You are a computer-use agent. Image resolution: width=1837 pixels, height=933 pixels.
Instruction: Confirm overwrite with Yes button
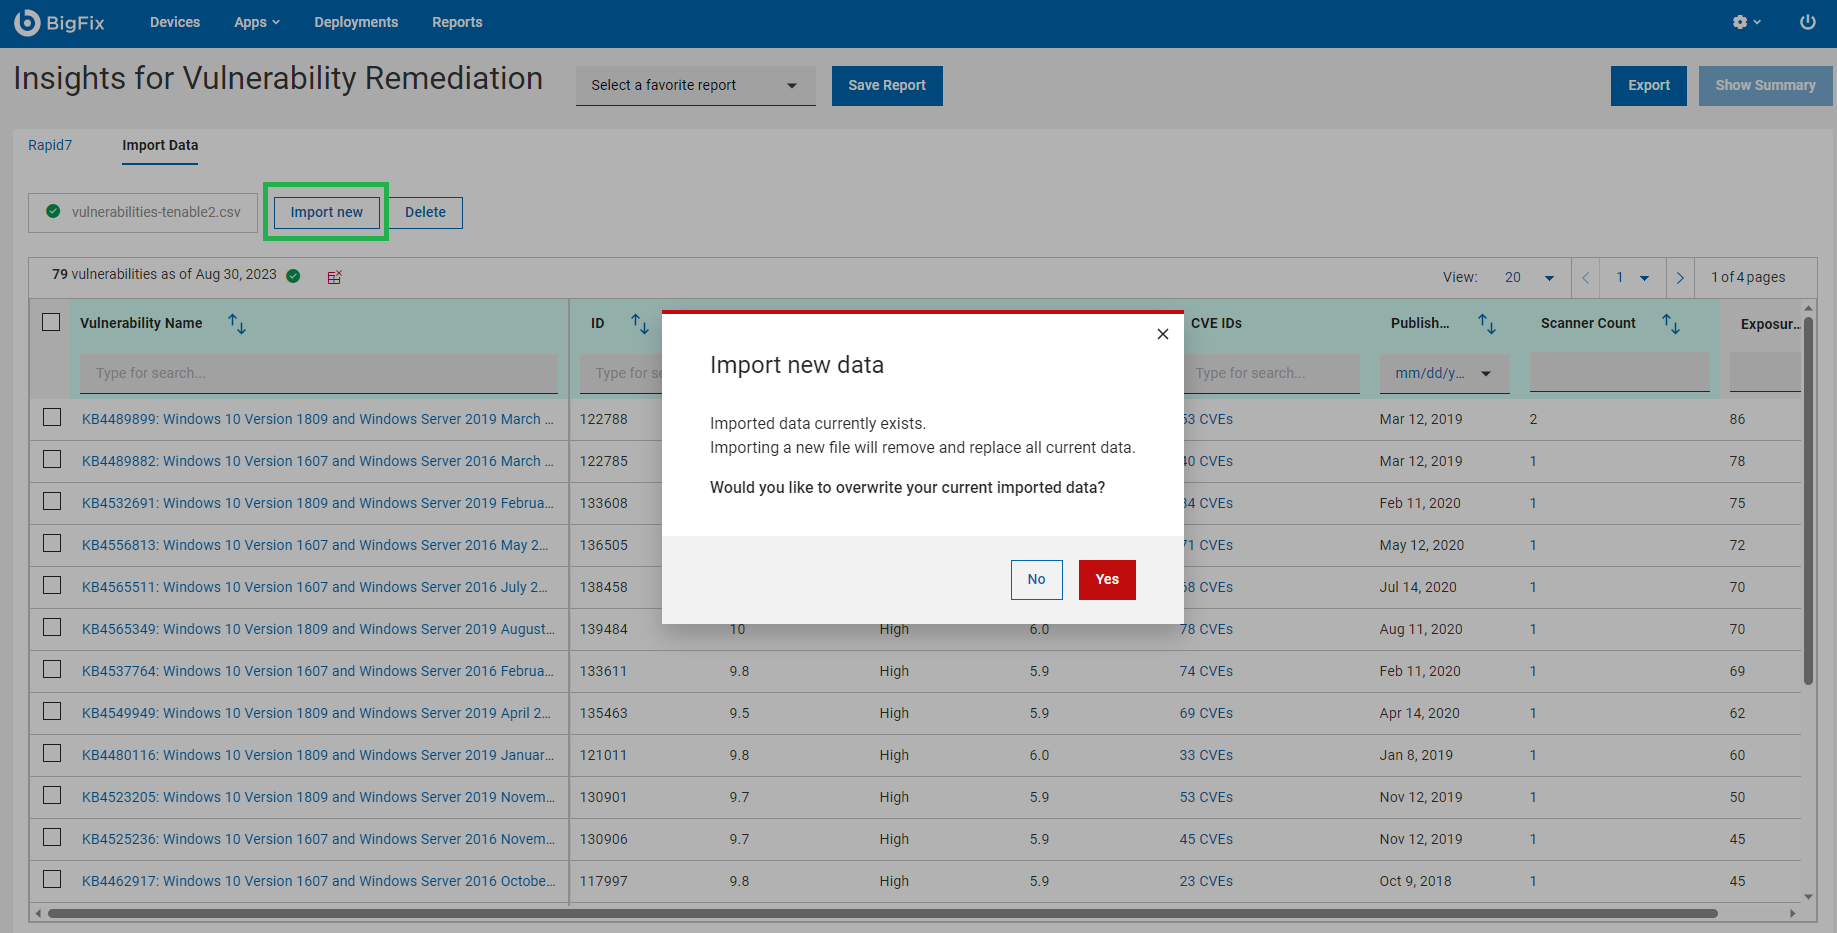[x=1106, y=580]
